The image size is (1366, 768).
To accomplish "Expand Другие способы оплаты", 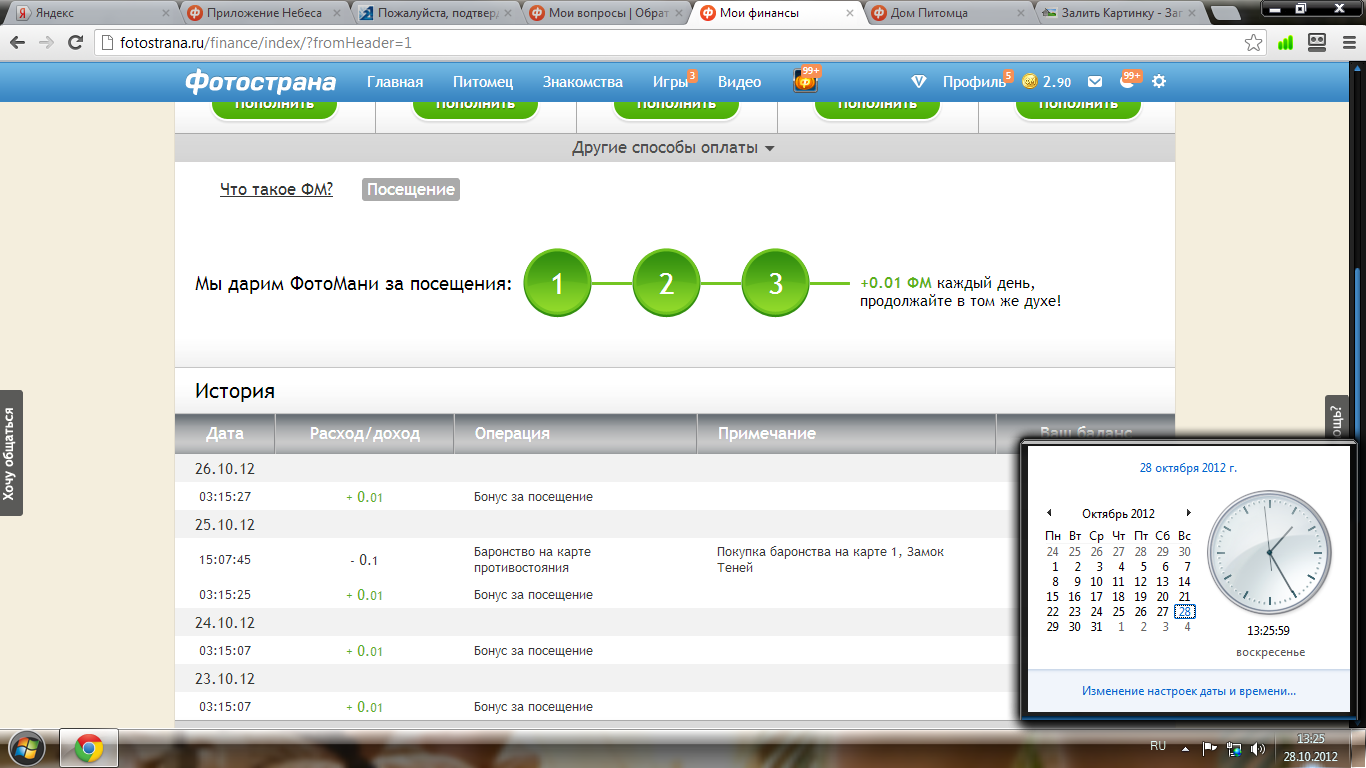I will pos(673,148).
